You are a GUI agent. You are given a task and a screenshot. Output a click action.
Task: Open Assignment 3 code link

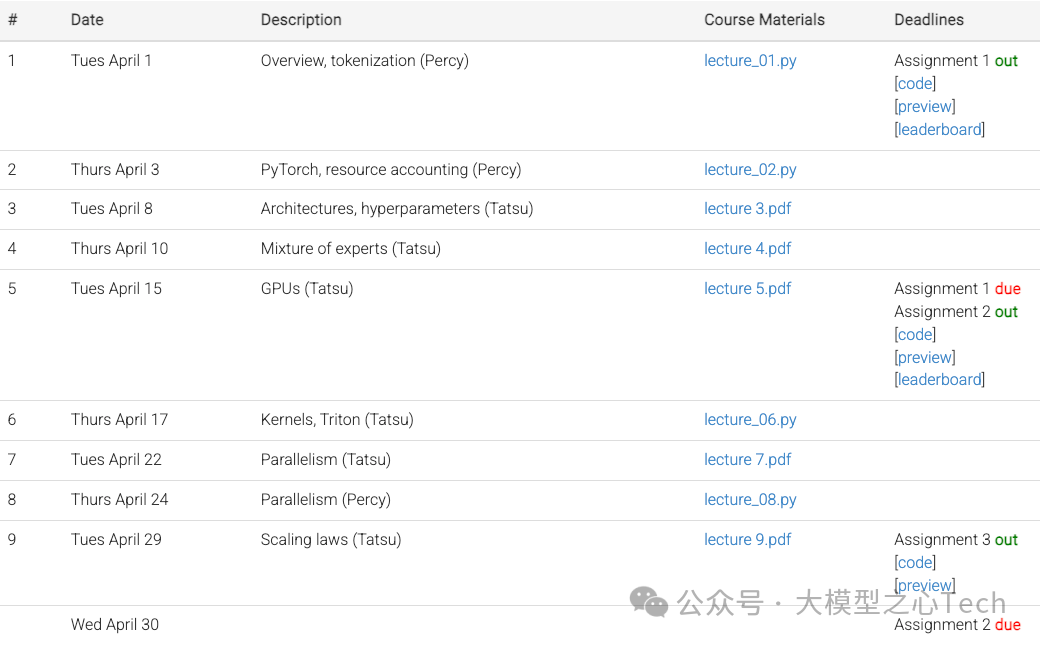pos(915,563)
